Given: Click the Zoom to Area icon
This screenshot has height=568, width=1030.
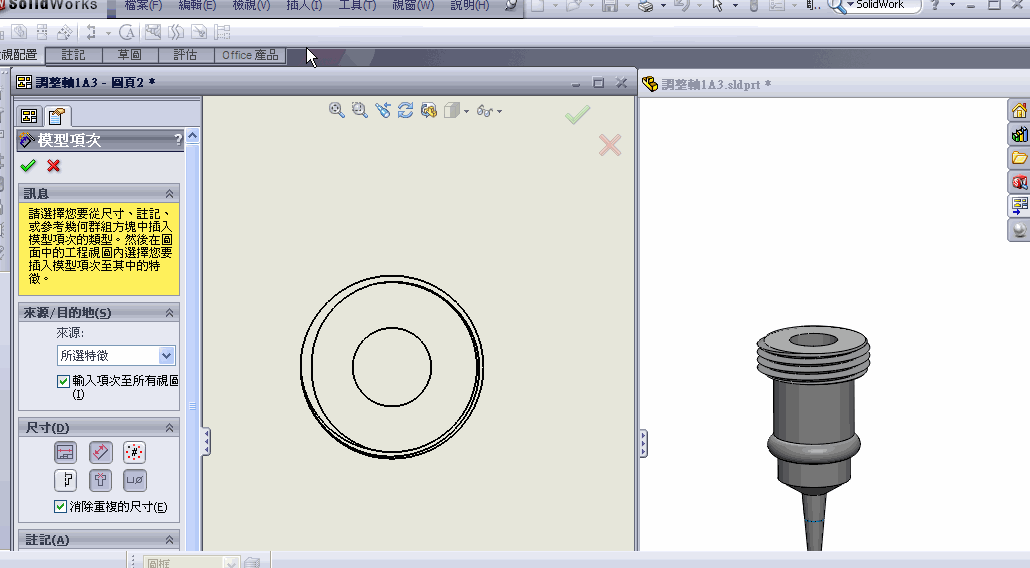Looking at the screenshot, I should (359, 110).
